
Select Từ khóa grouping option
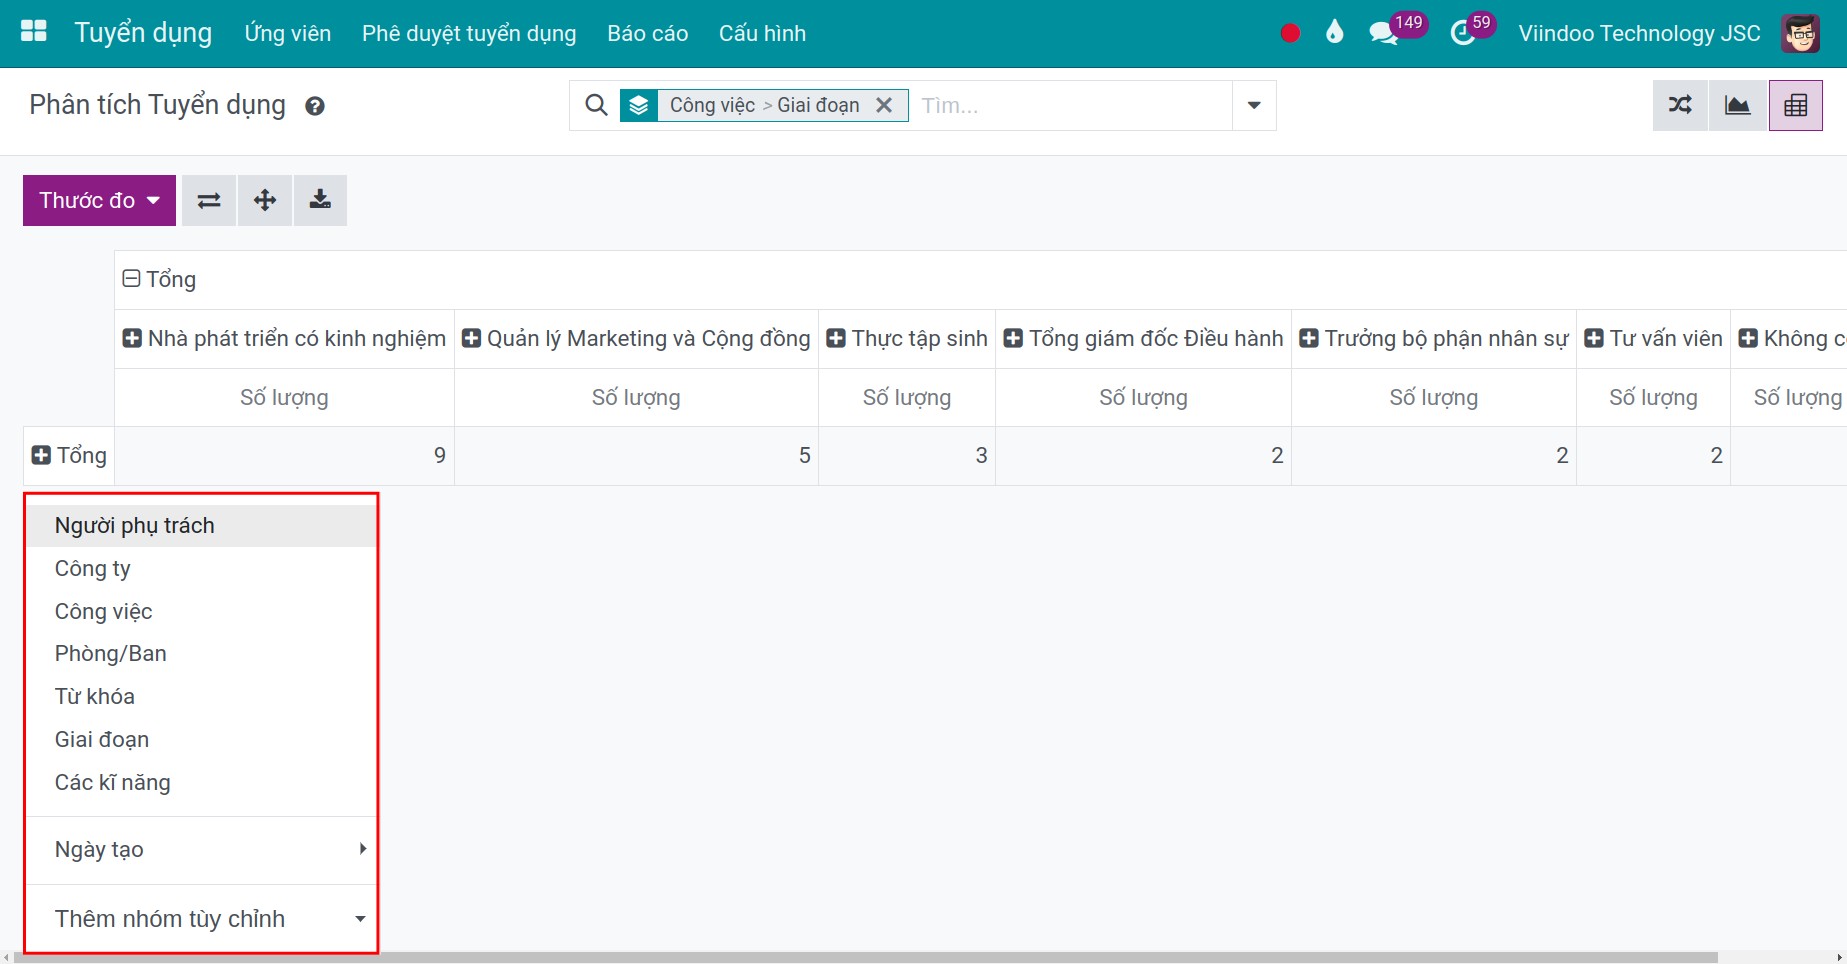tap(201, 696)
